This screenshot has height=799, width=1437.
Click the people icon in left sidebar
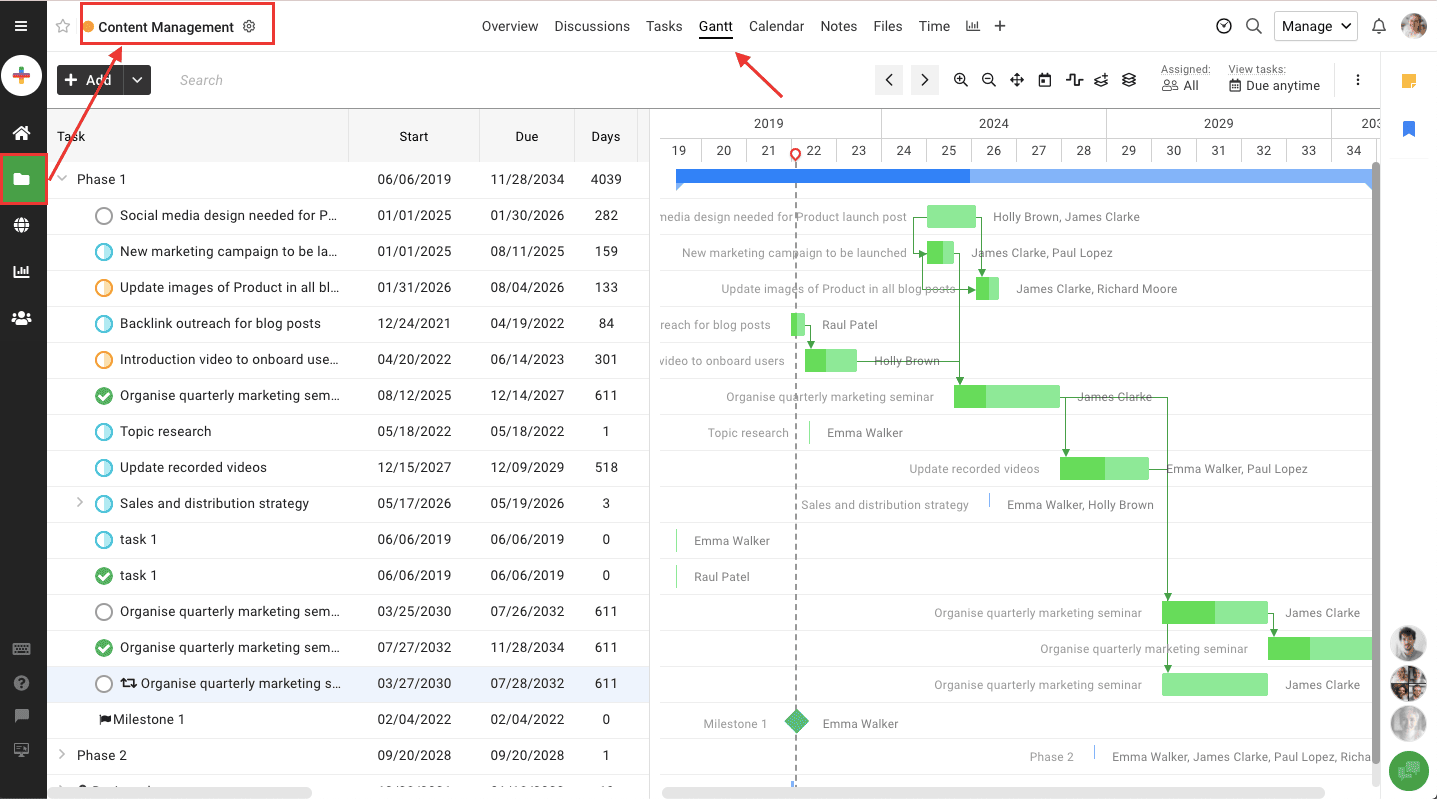[x=22, y=317]
